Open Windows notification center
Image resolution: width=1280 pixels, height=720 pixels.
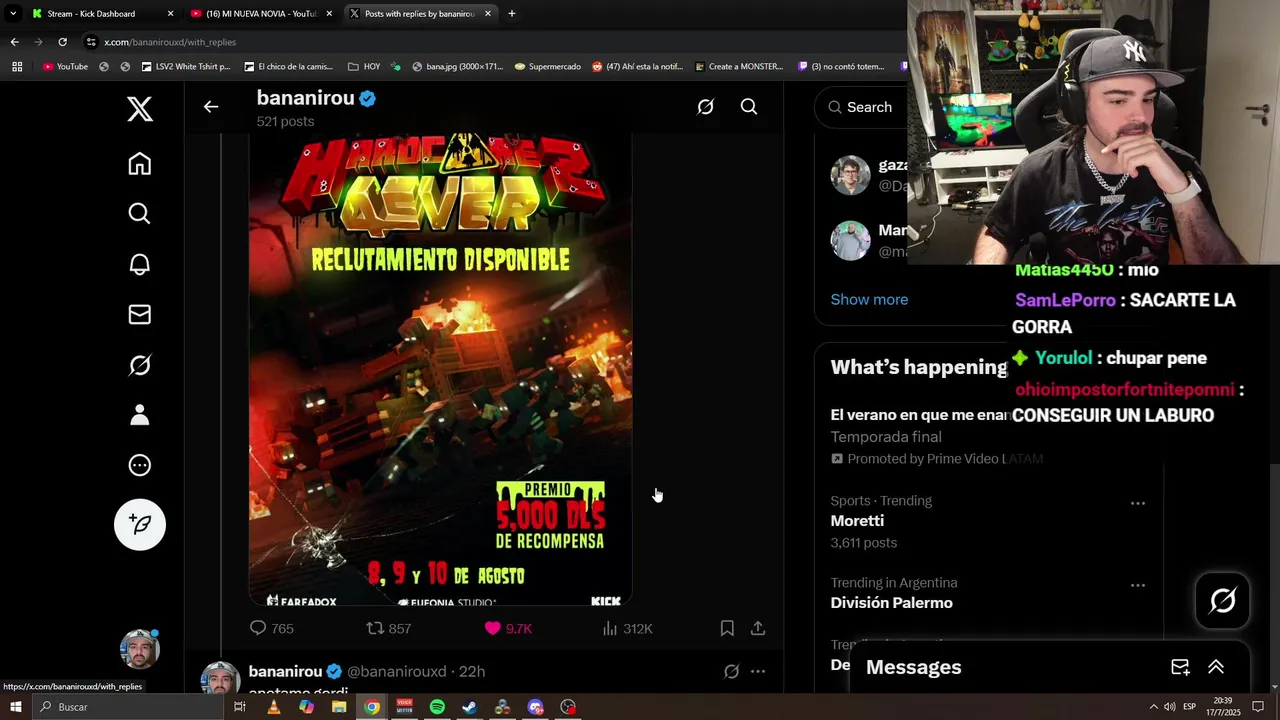(1258, 707)
